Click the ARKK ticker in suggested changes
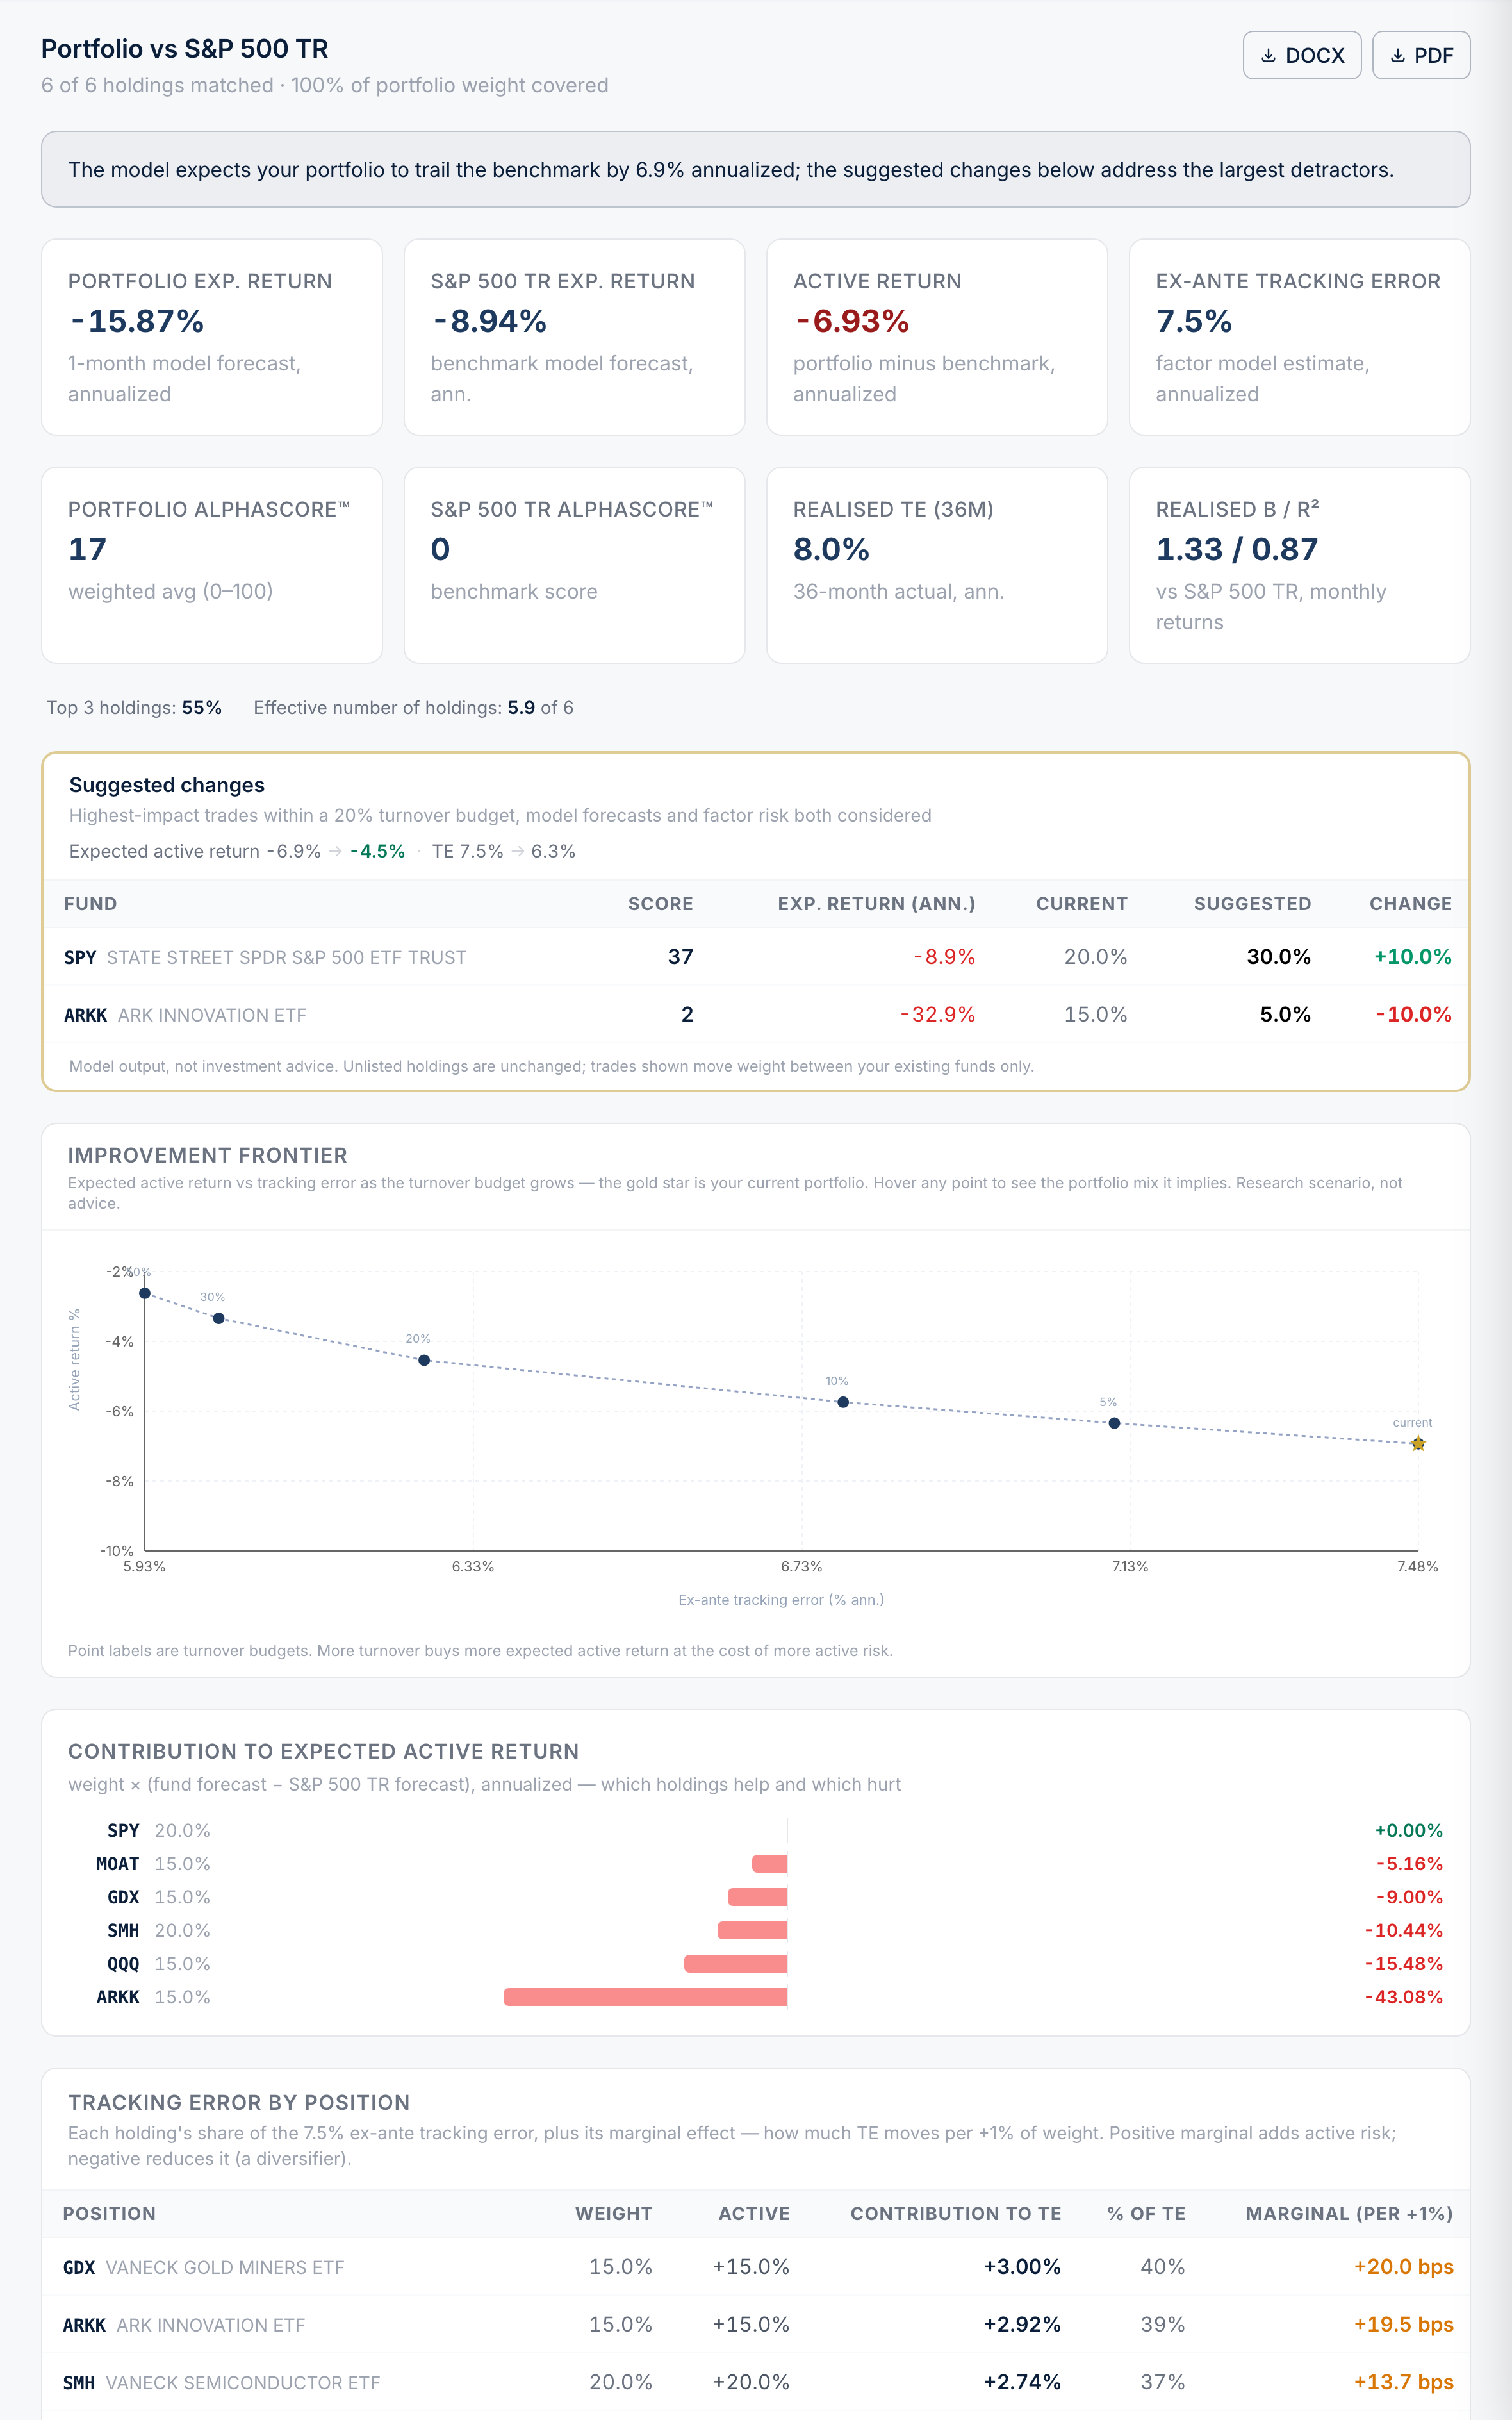 pos(85,1015)
